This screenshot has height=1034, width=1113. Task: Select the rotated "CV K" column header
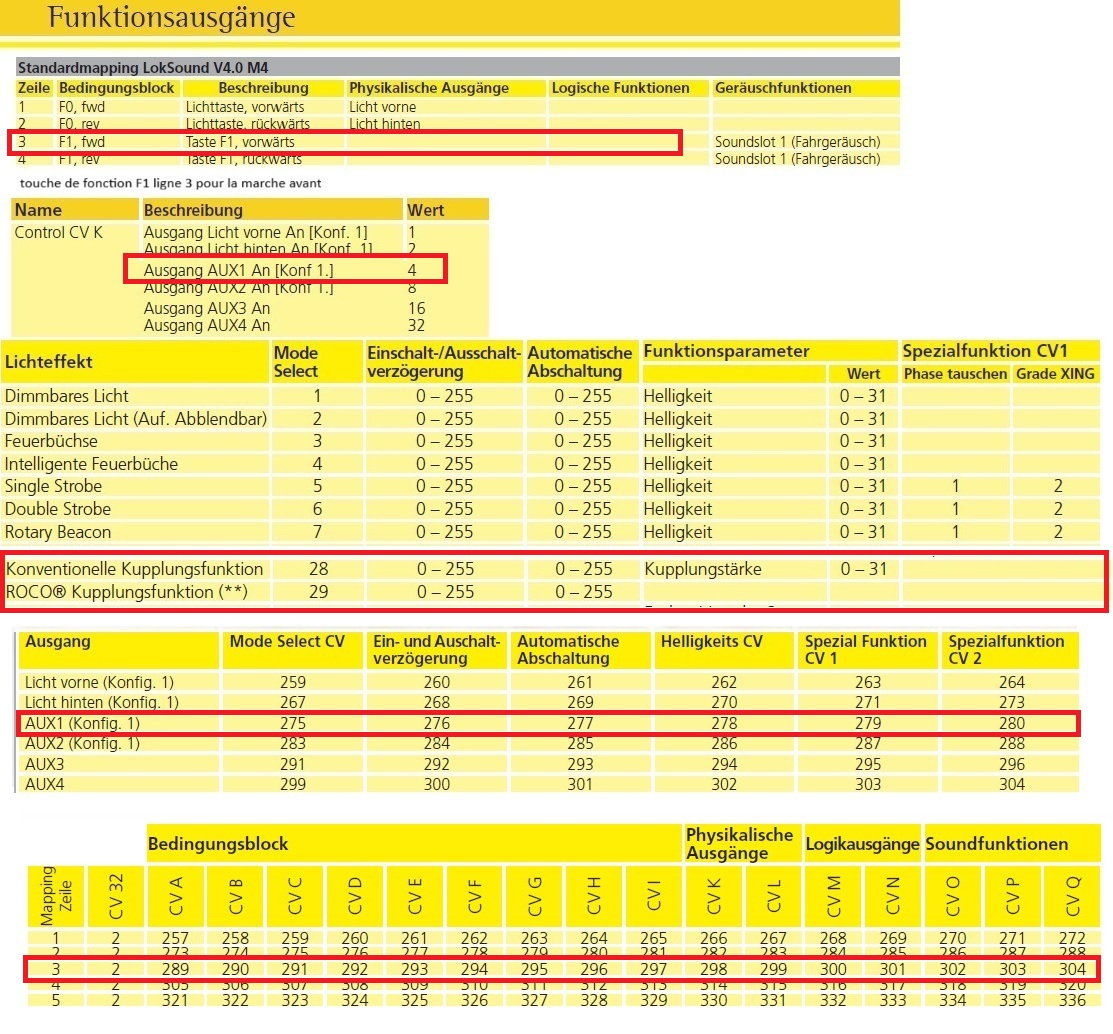coord(713,896)
